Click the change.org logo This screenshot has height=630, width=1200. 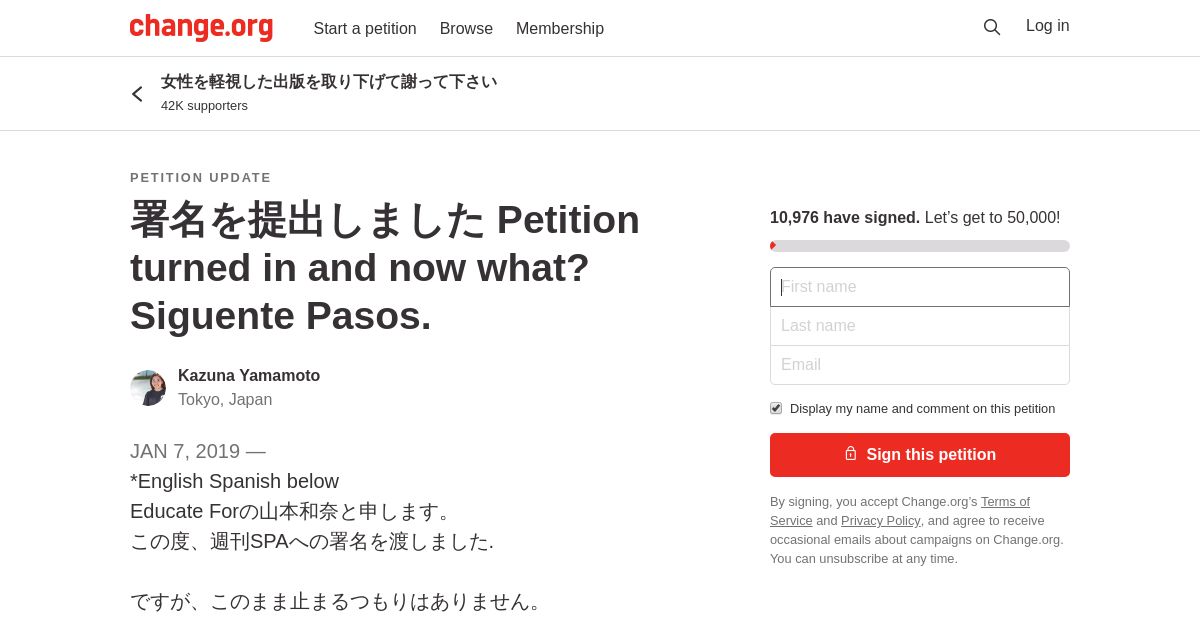(x=201, y=28)
